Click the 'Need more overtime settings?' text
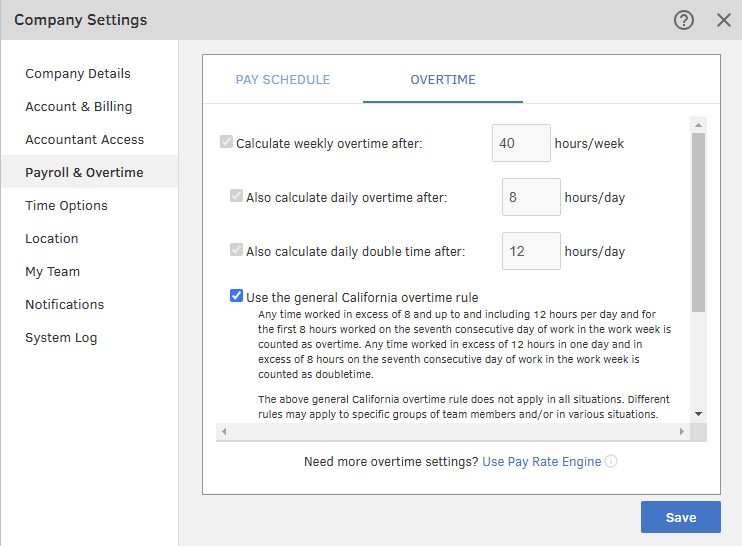 click(x=391, y=461)
